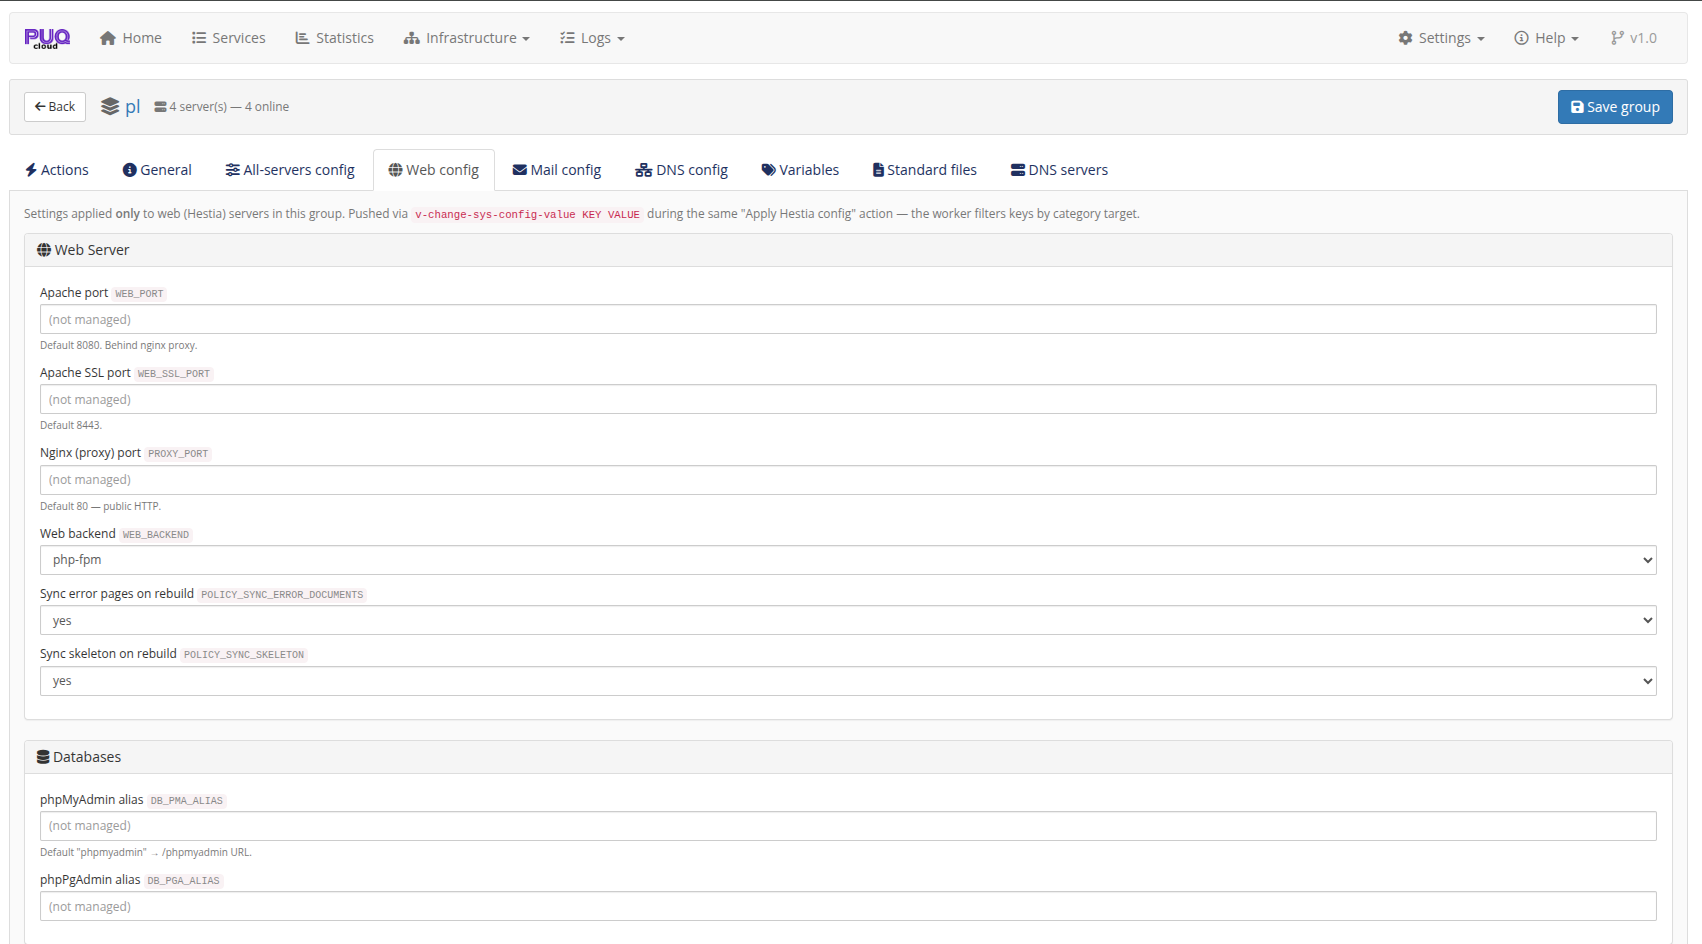
Task: Select the Web config tab
Action: (434, 170)
